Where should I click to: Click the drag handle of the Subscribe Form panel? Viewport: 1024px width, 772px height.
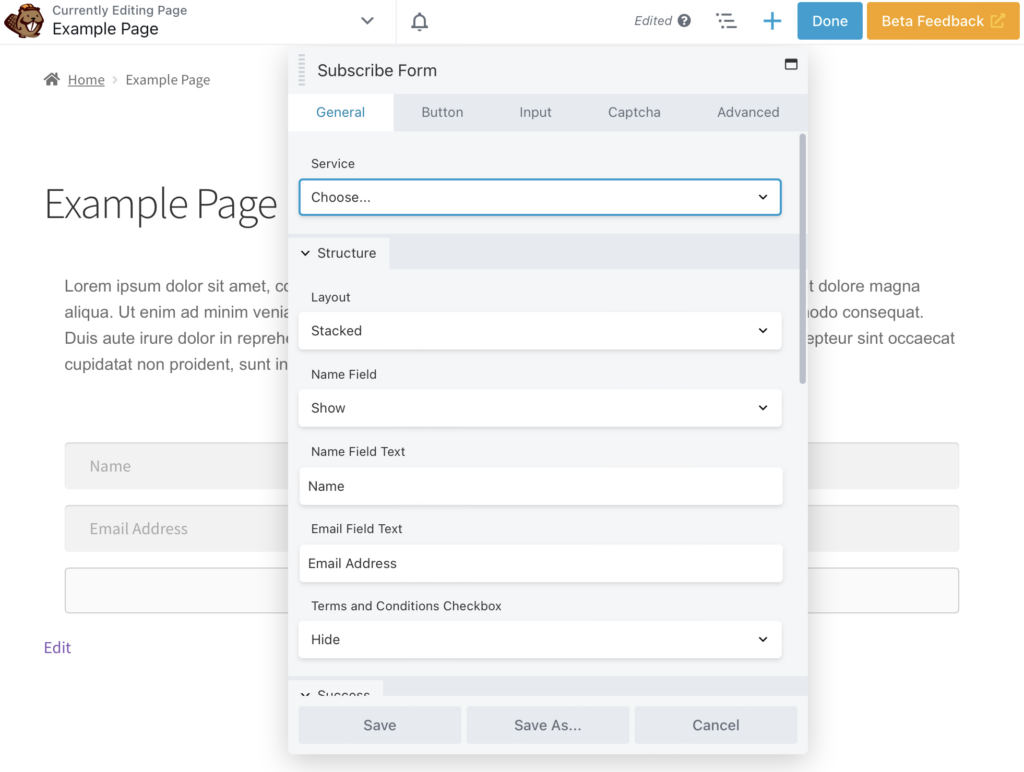click(x=300, y=70)
